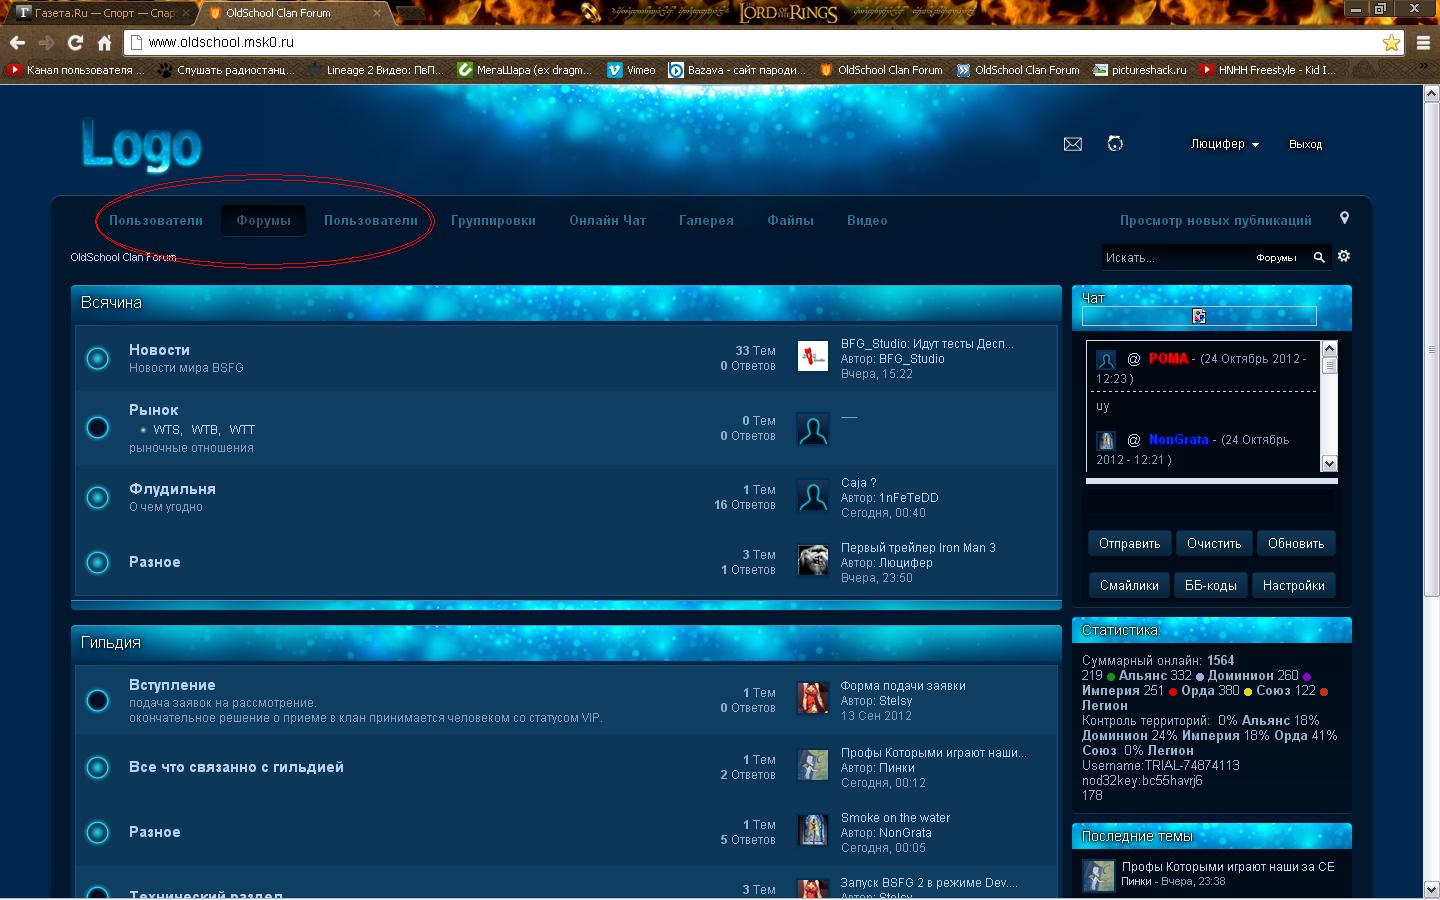Screen dimensions: 1440x900
Task: Open chat Настройки button
Action: coord(1293,586)
